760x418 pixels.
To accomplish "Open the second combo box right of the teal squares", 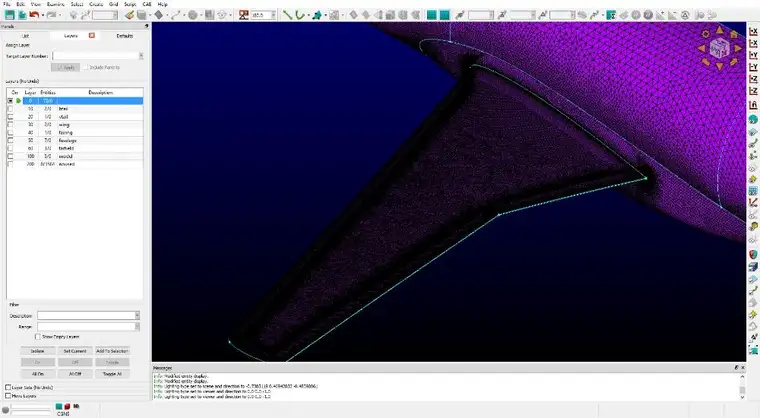I will [522, 16].
